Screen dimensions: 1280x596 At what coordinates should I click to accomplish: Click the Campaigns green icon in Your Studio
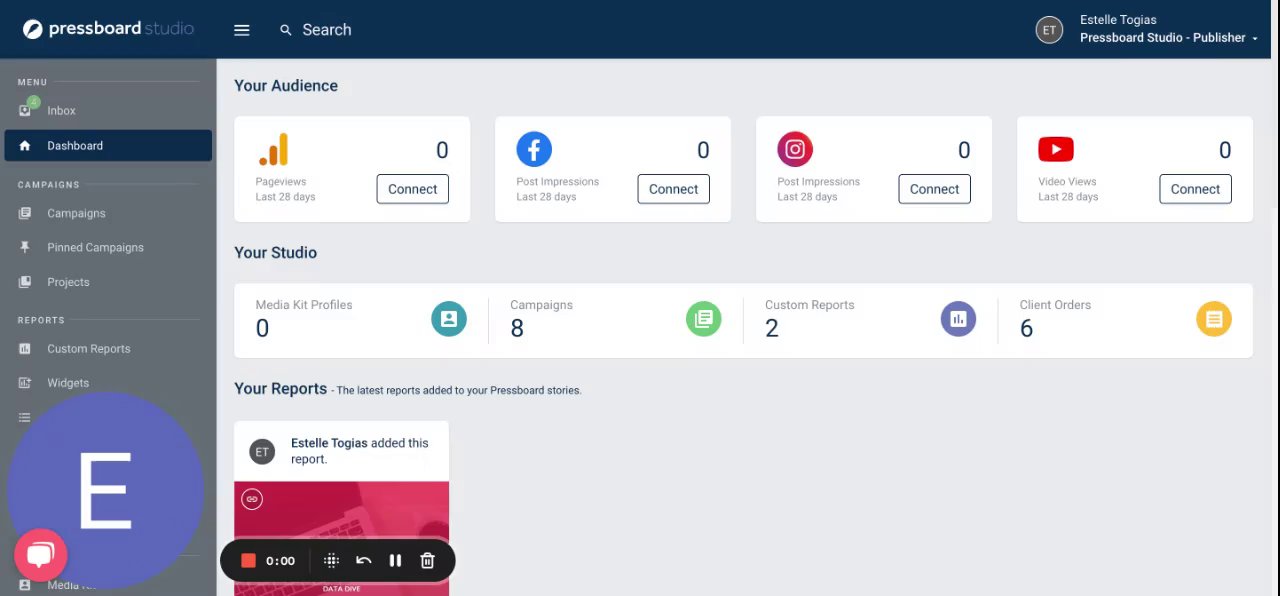[704, 319]
